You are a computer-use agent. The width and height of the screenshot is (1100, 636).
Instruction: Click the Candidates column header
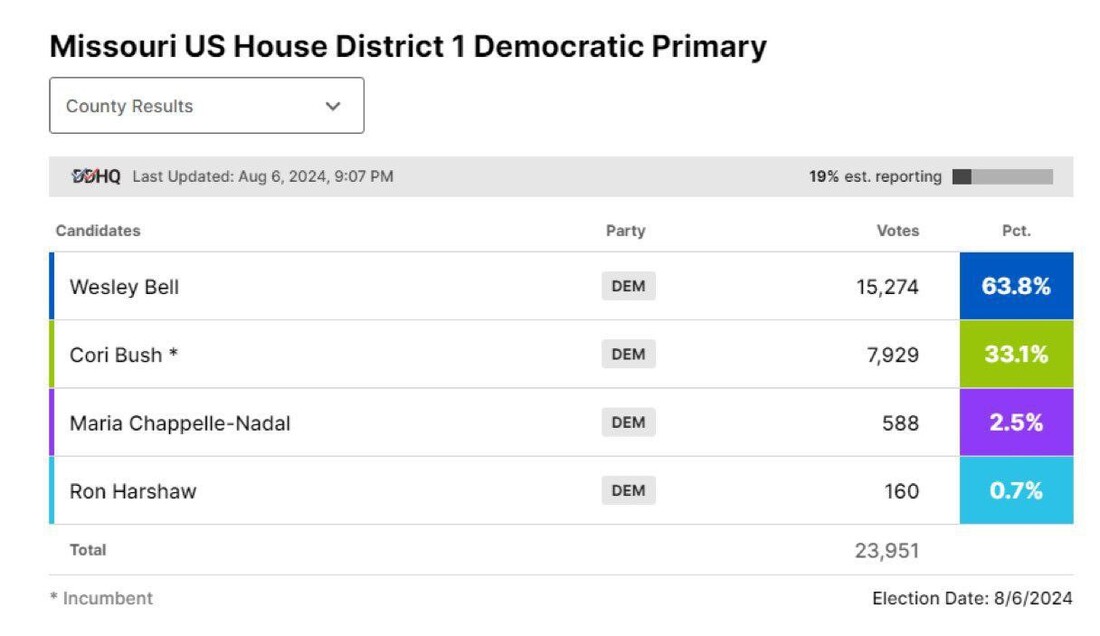98,231
